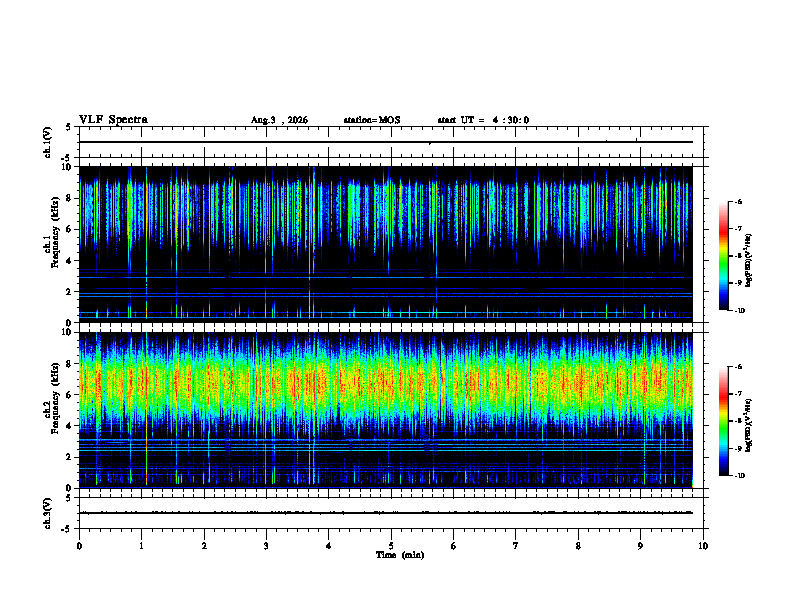Click the "station=MOS" header label
The height and width of the screenshot is (612, 792).
(x=372, y=120)
